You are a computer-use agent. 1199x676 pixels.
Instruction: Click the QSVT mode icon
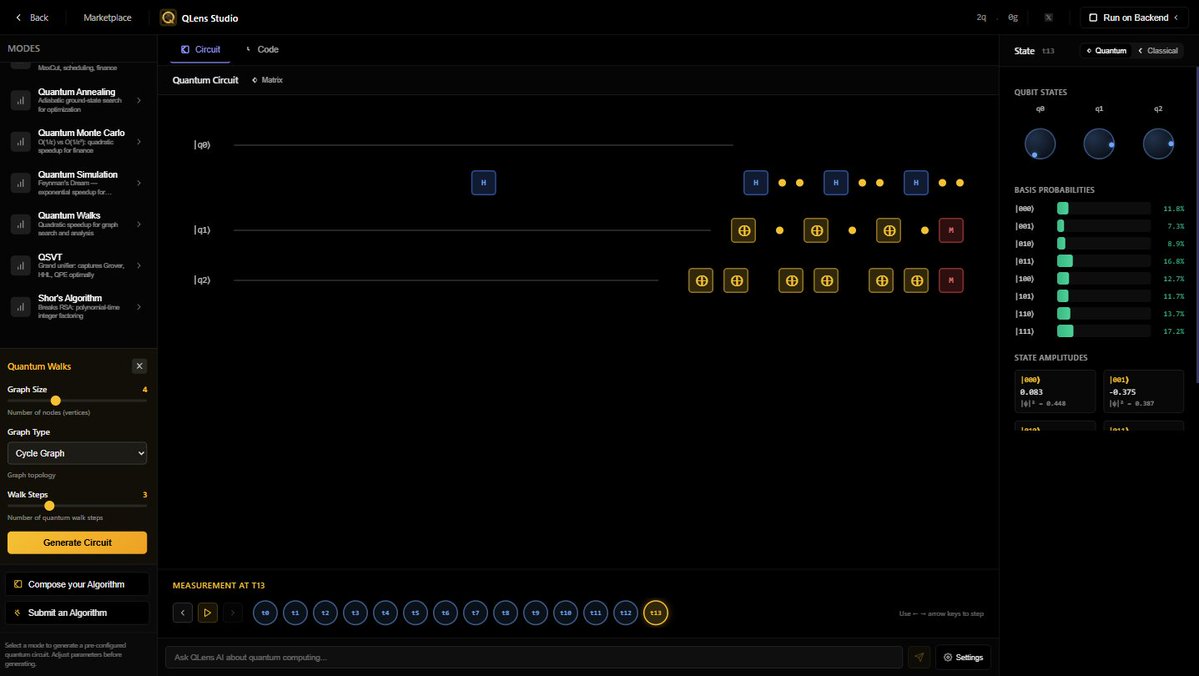(x=21, y=265)
